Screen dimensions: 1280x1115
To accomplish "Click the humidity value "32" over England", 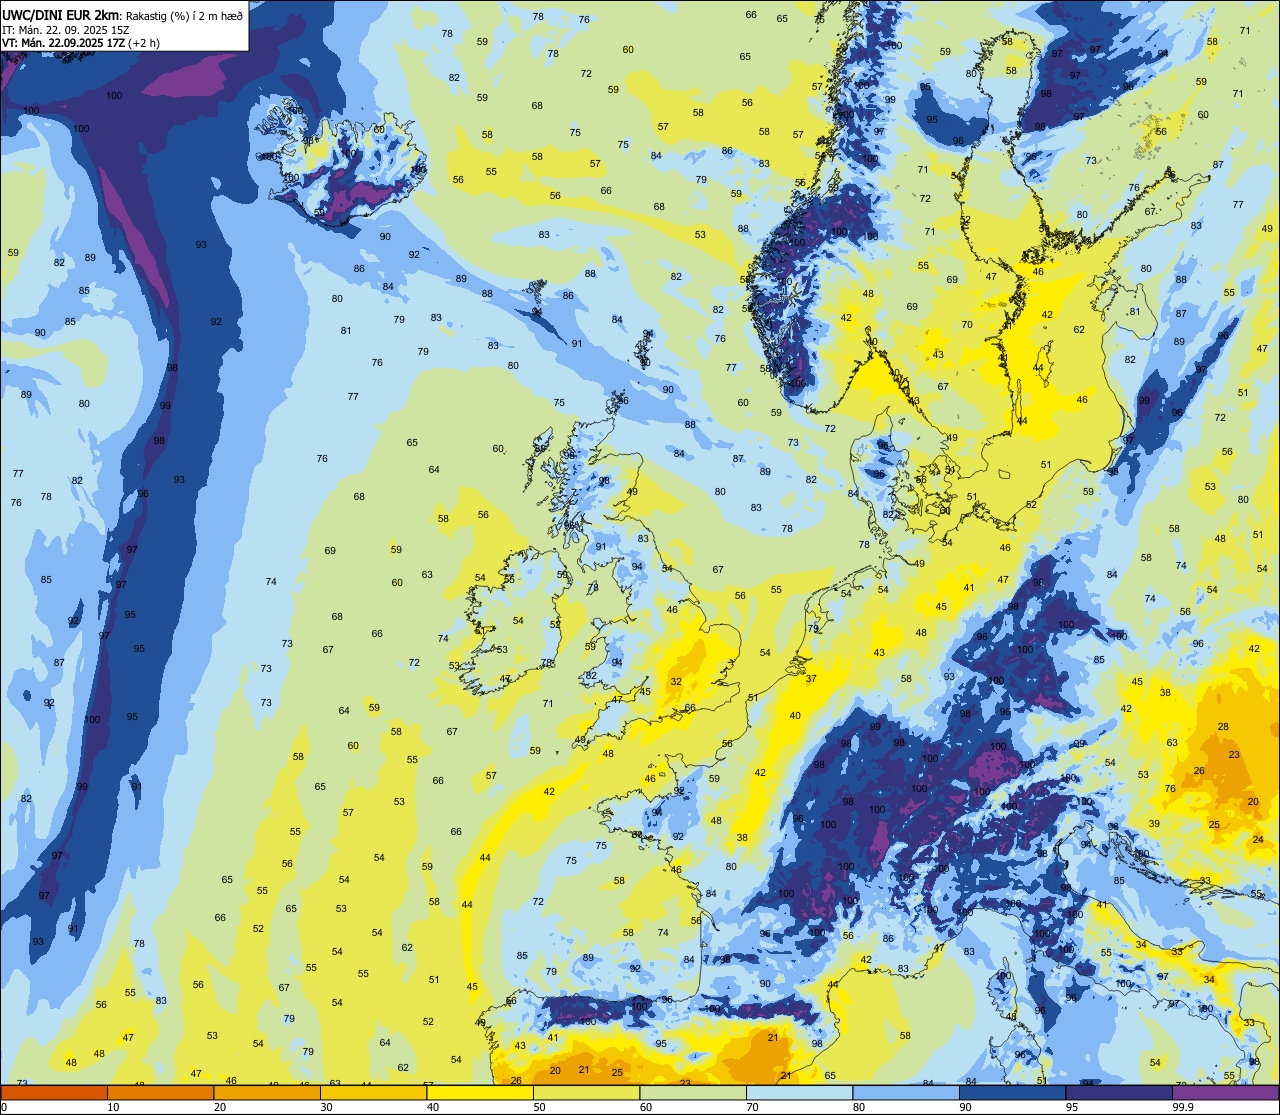I will [x=676, y=682].
